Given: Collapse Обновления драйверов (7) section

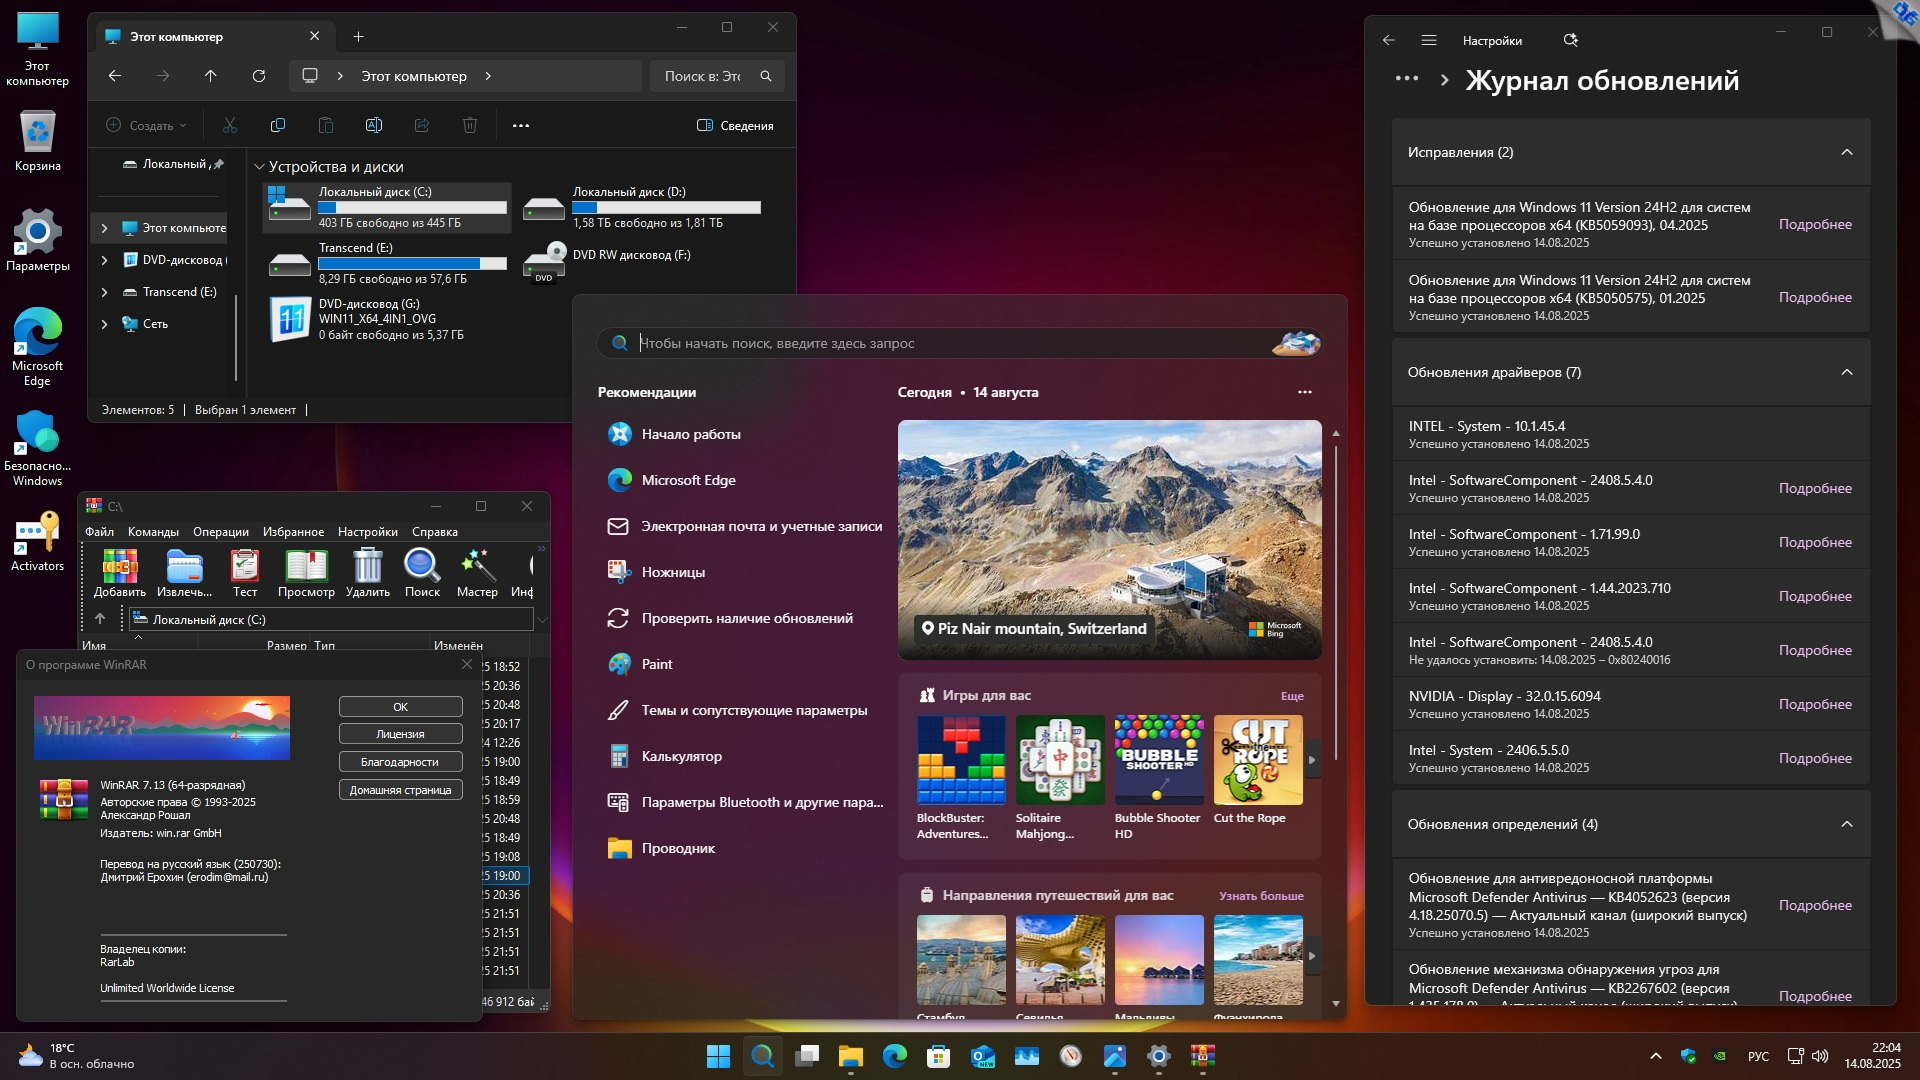Looking at the screenshot, I should (1846, 372).
